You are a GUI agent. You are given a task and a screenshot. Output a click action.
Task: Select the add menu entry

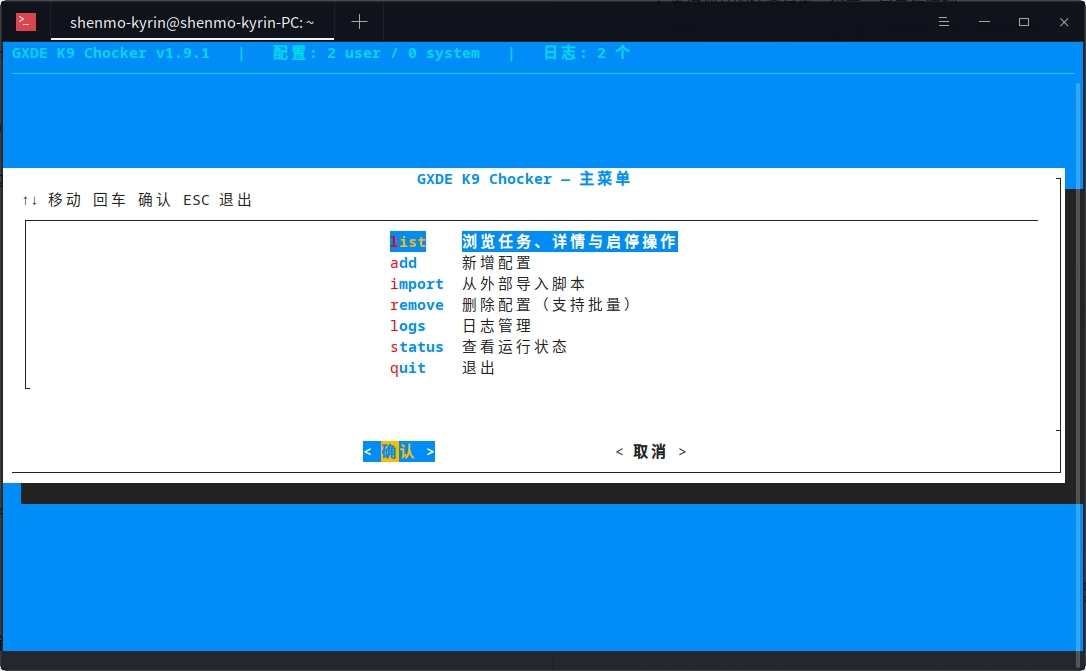click(403, 263)
